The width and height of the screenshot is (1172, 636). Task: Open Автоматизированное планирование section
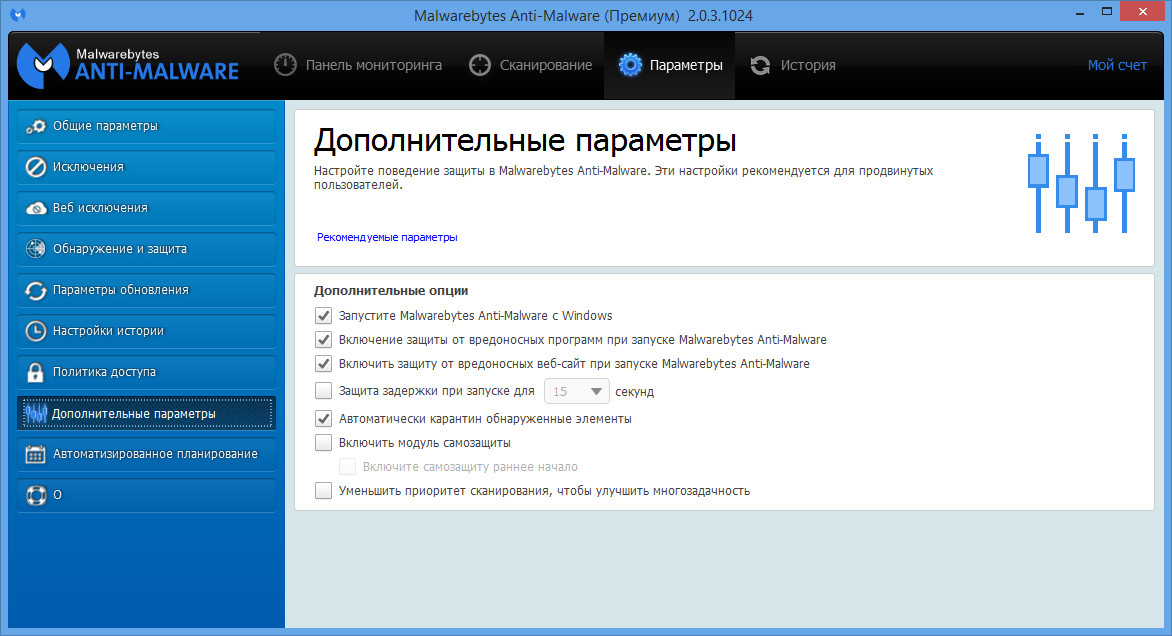pos(146,454)
